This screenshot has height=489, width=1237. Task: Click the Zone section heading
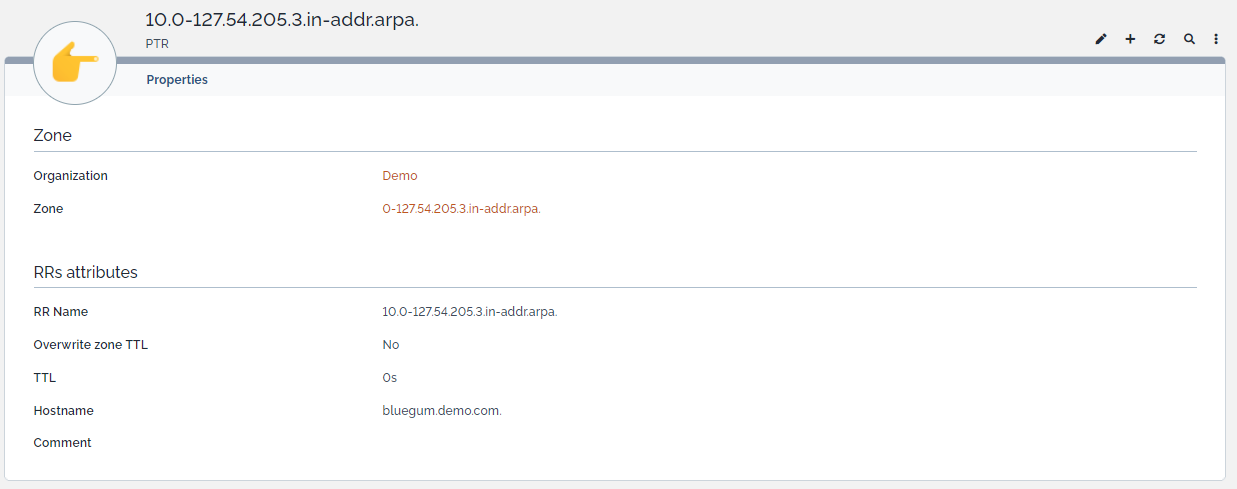click(53, 135)
